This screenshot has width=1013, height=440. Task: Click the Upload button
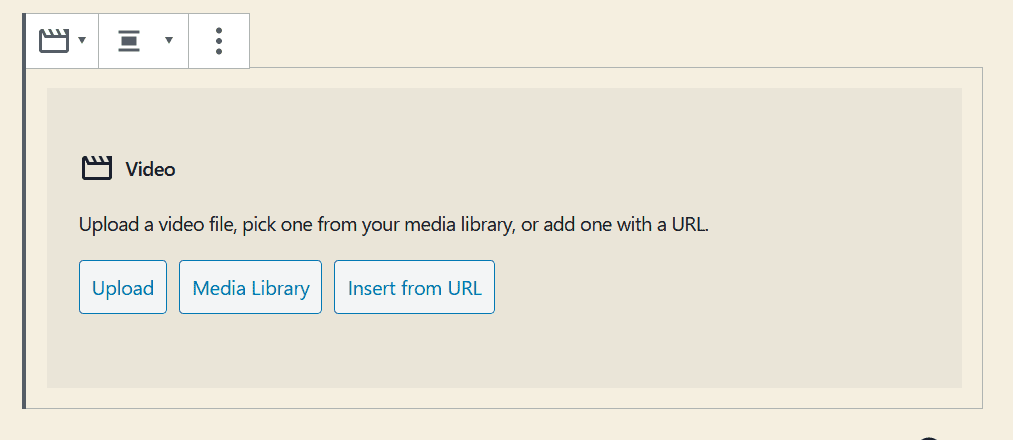click(x=123, y=287)
